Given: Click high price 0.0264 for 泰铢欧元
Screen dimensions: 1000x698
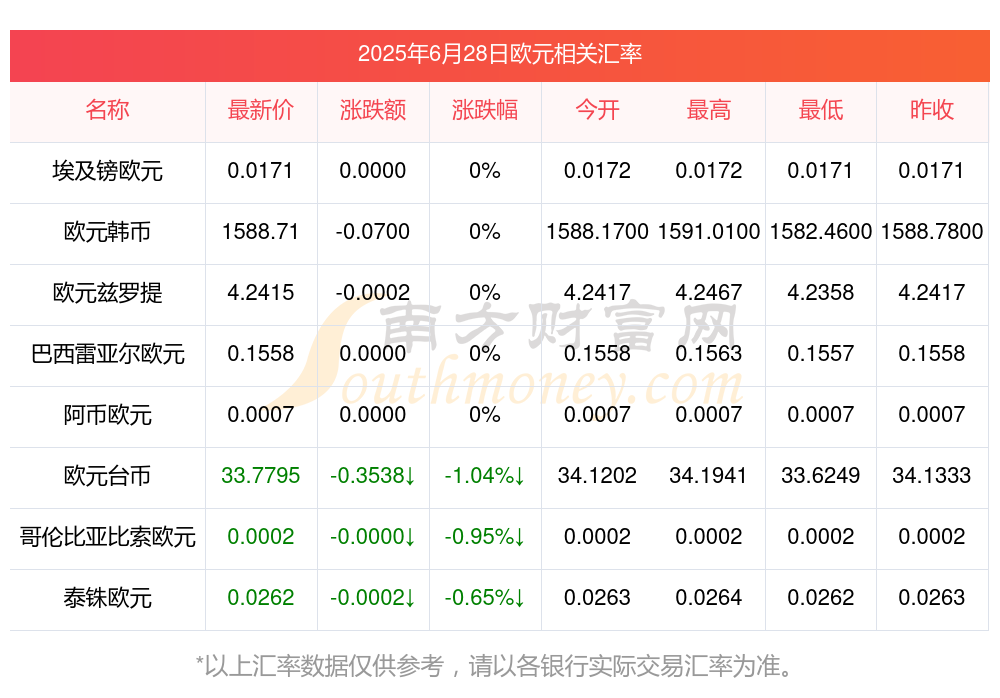Looking at the screenshot, I should pos(709,598).
